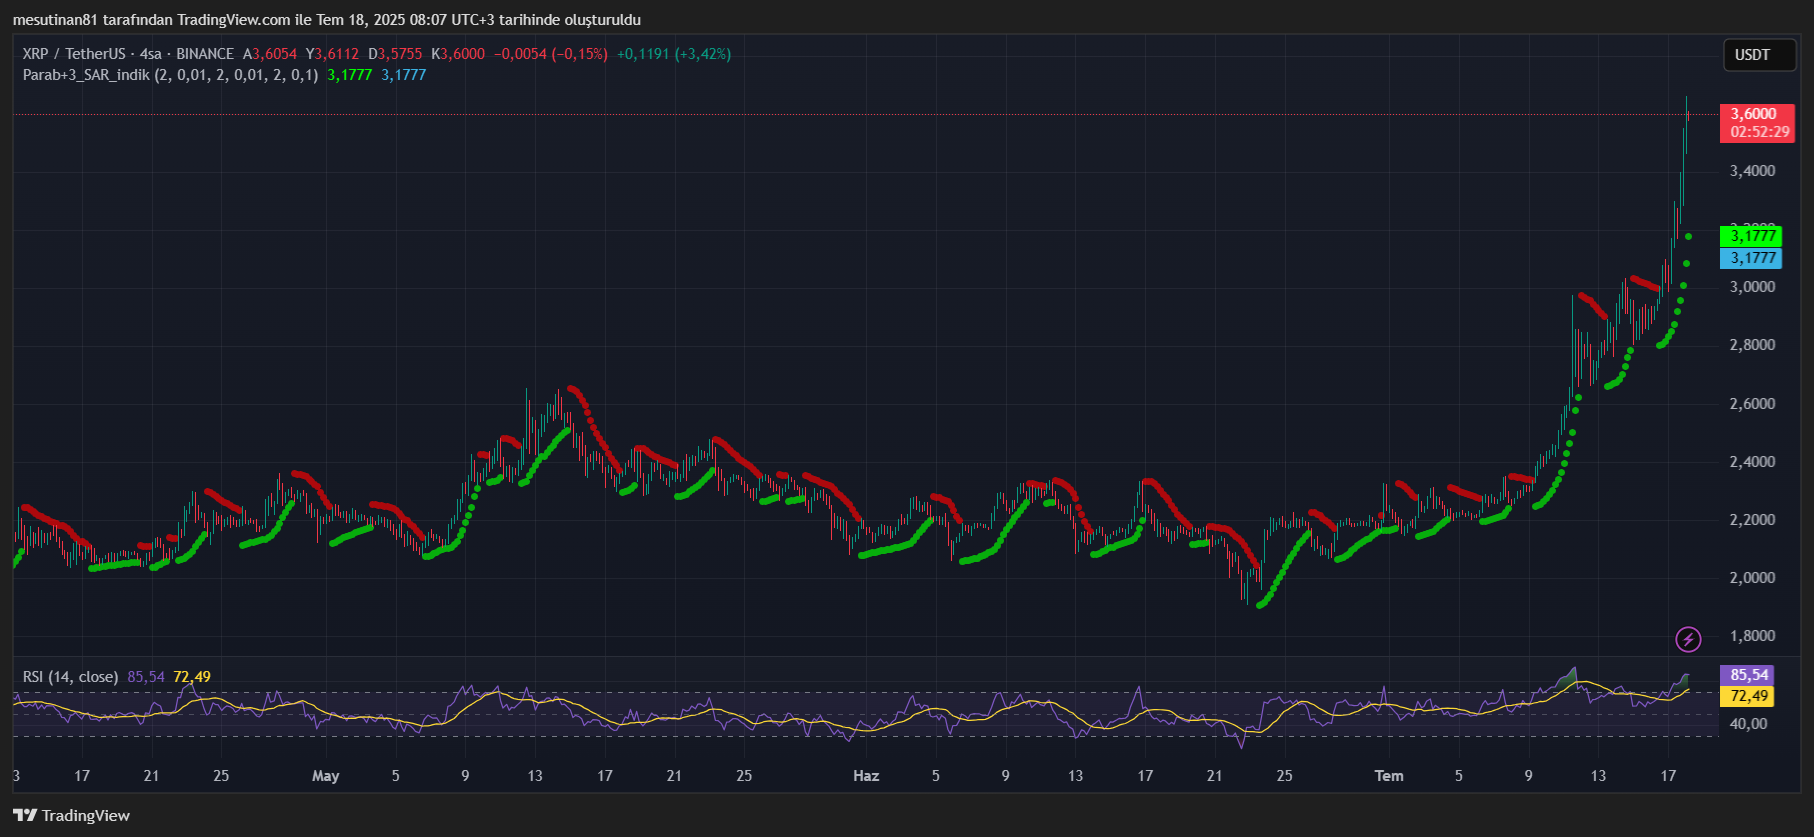
Task: Click the 3,4000 price axis label
Action: coord(1753,171)
